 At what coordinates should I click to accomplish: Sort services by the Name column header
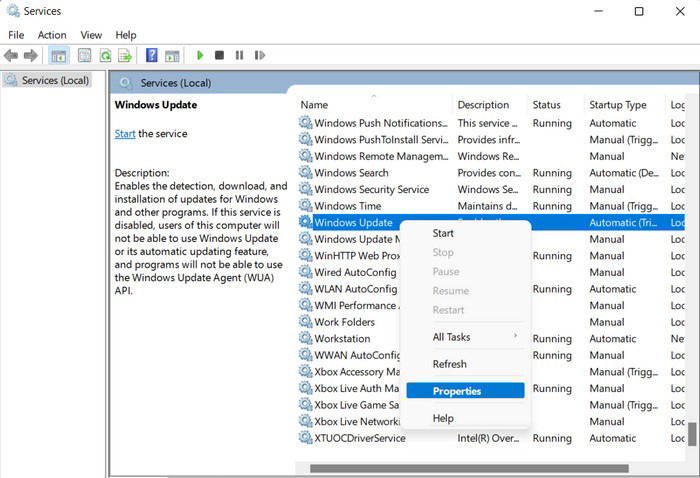click(314, 105)
